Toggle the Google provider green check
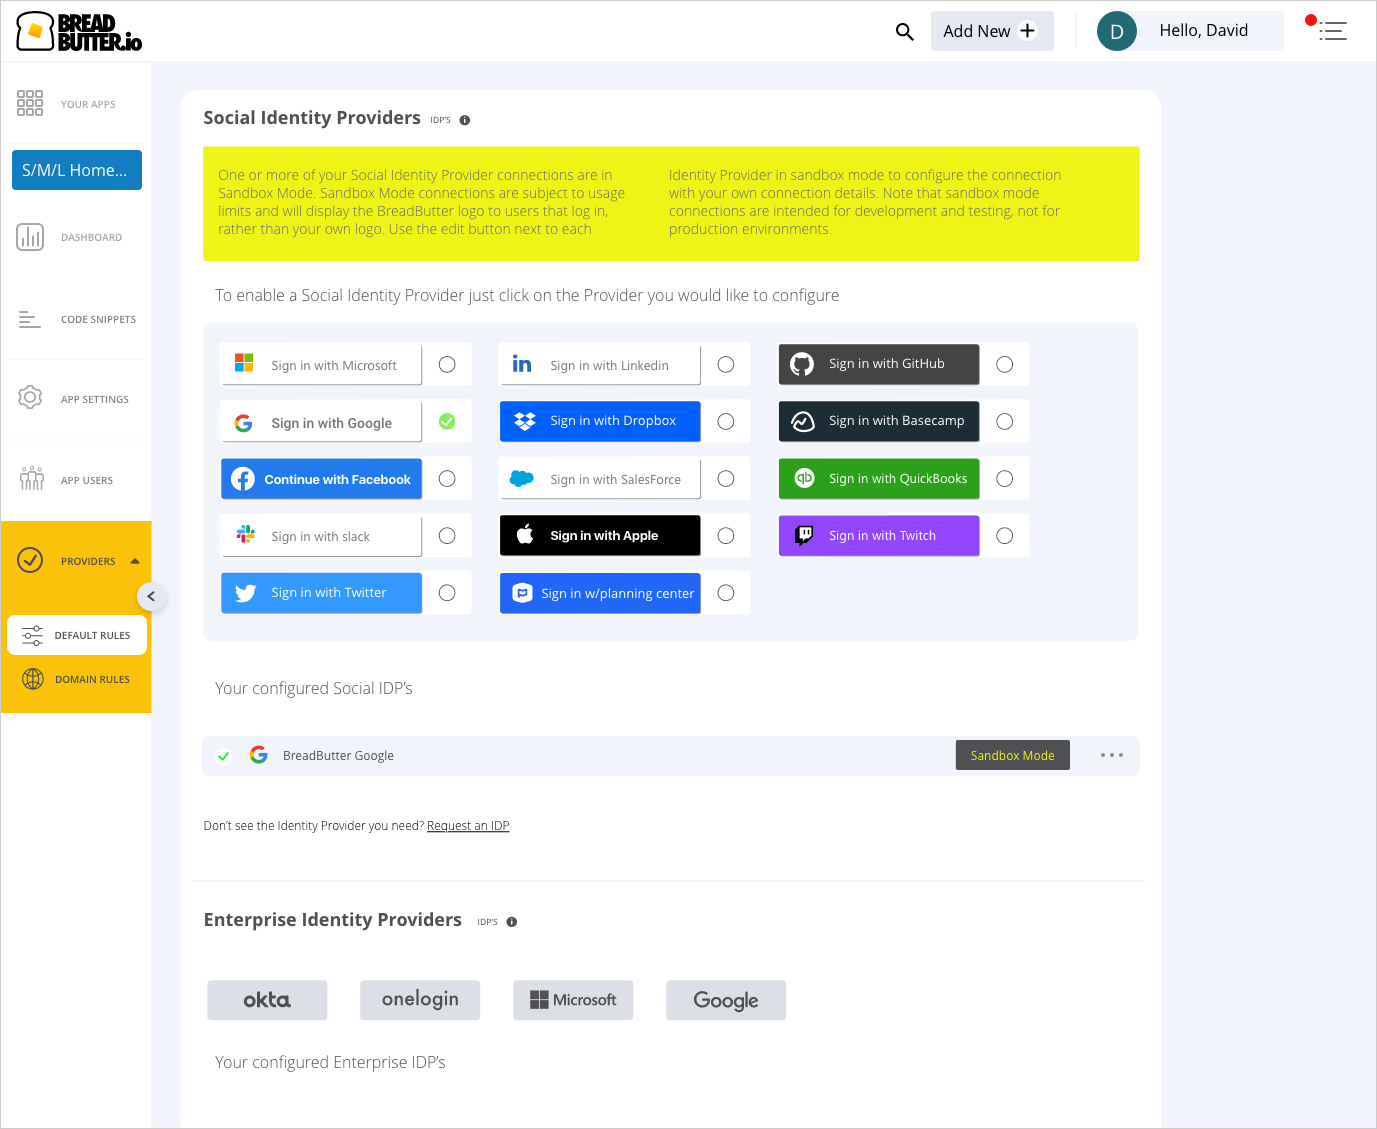This screenshot has width=1377, height=1129. 447,422
